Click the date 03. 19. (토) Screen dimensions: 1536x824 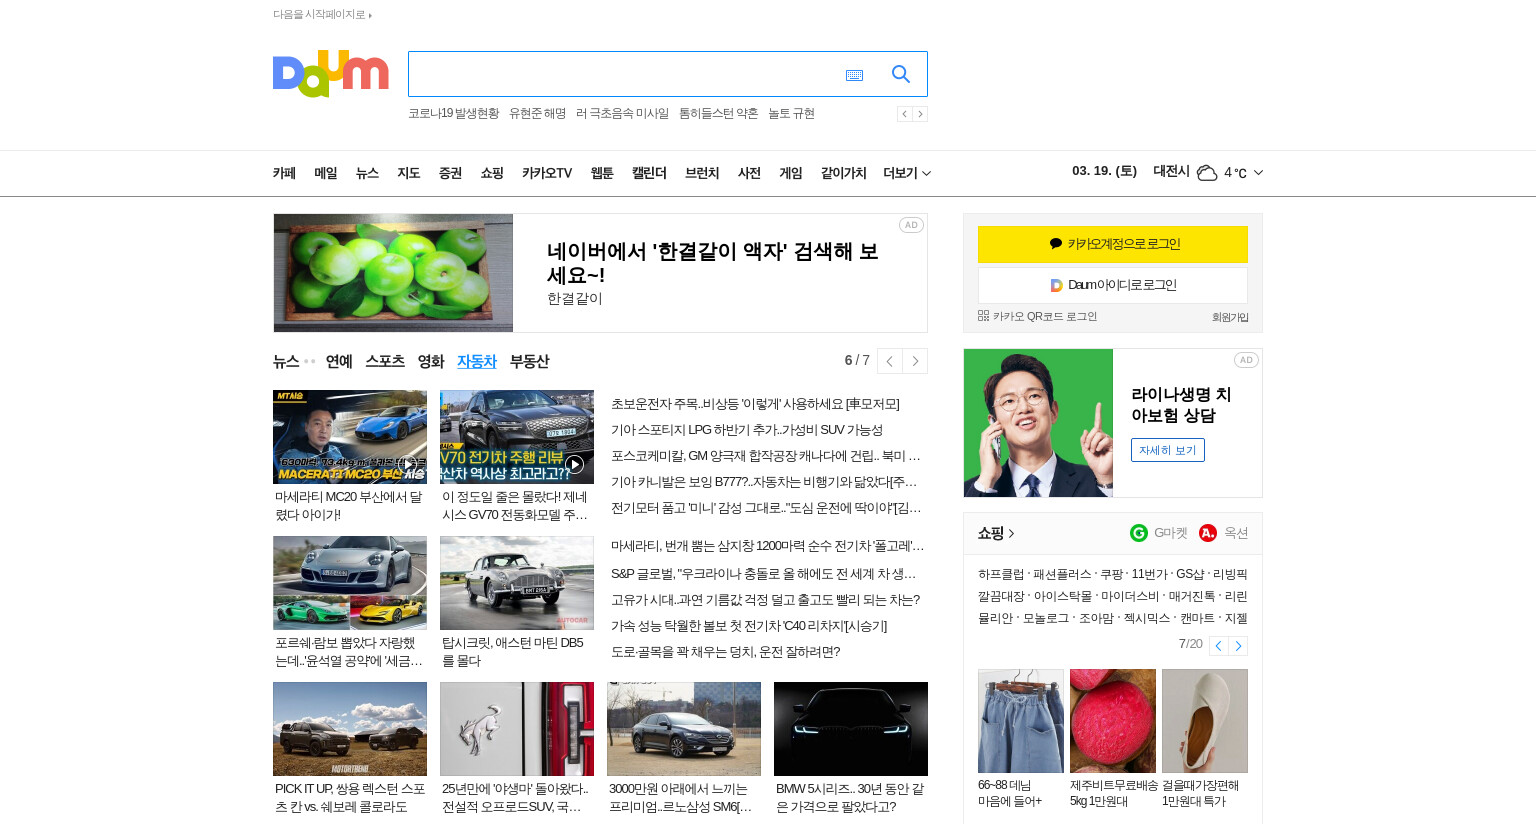tap(1104, 171)
